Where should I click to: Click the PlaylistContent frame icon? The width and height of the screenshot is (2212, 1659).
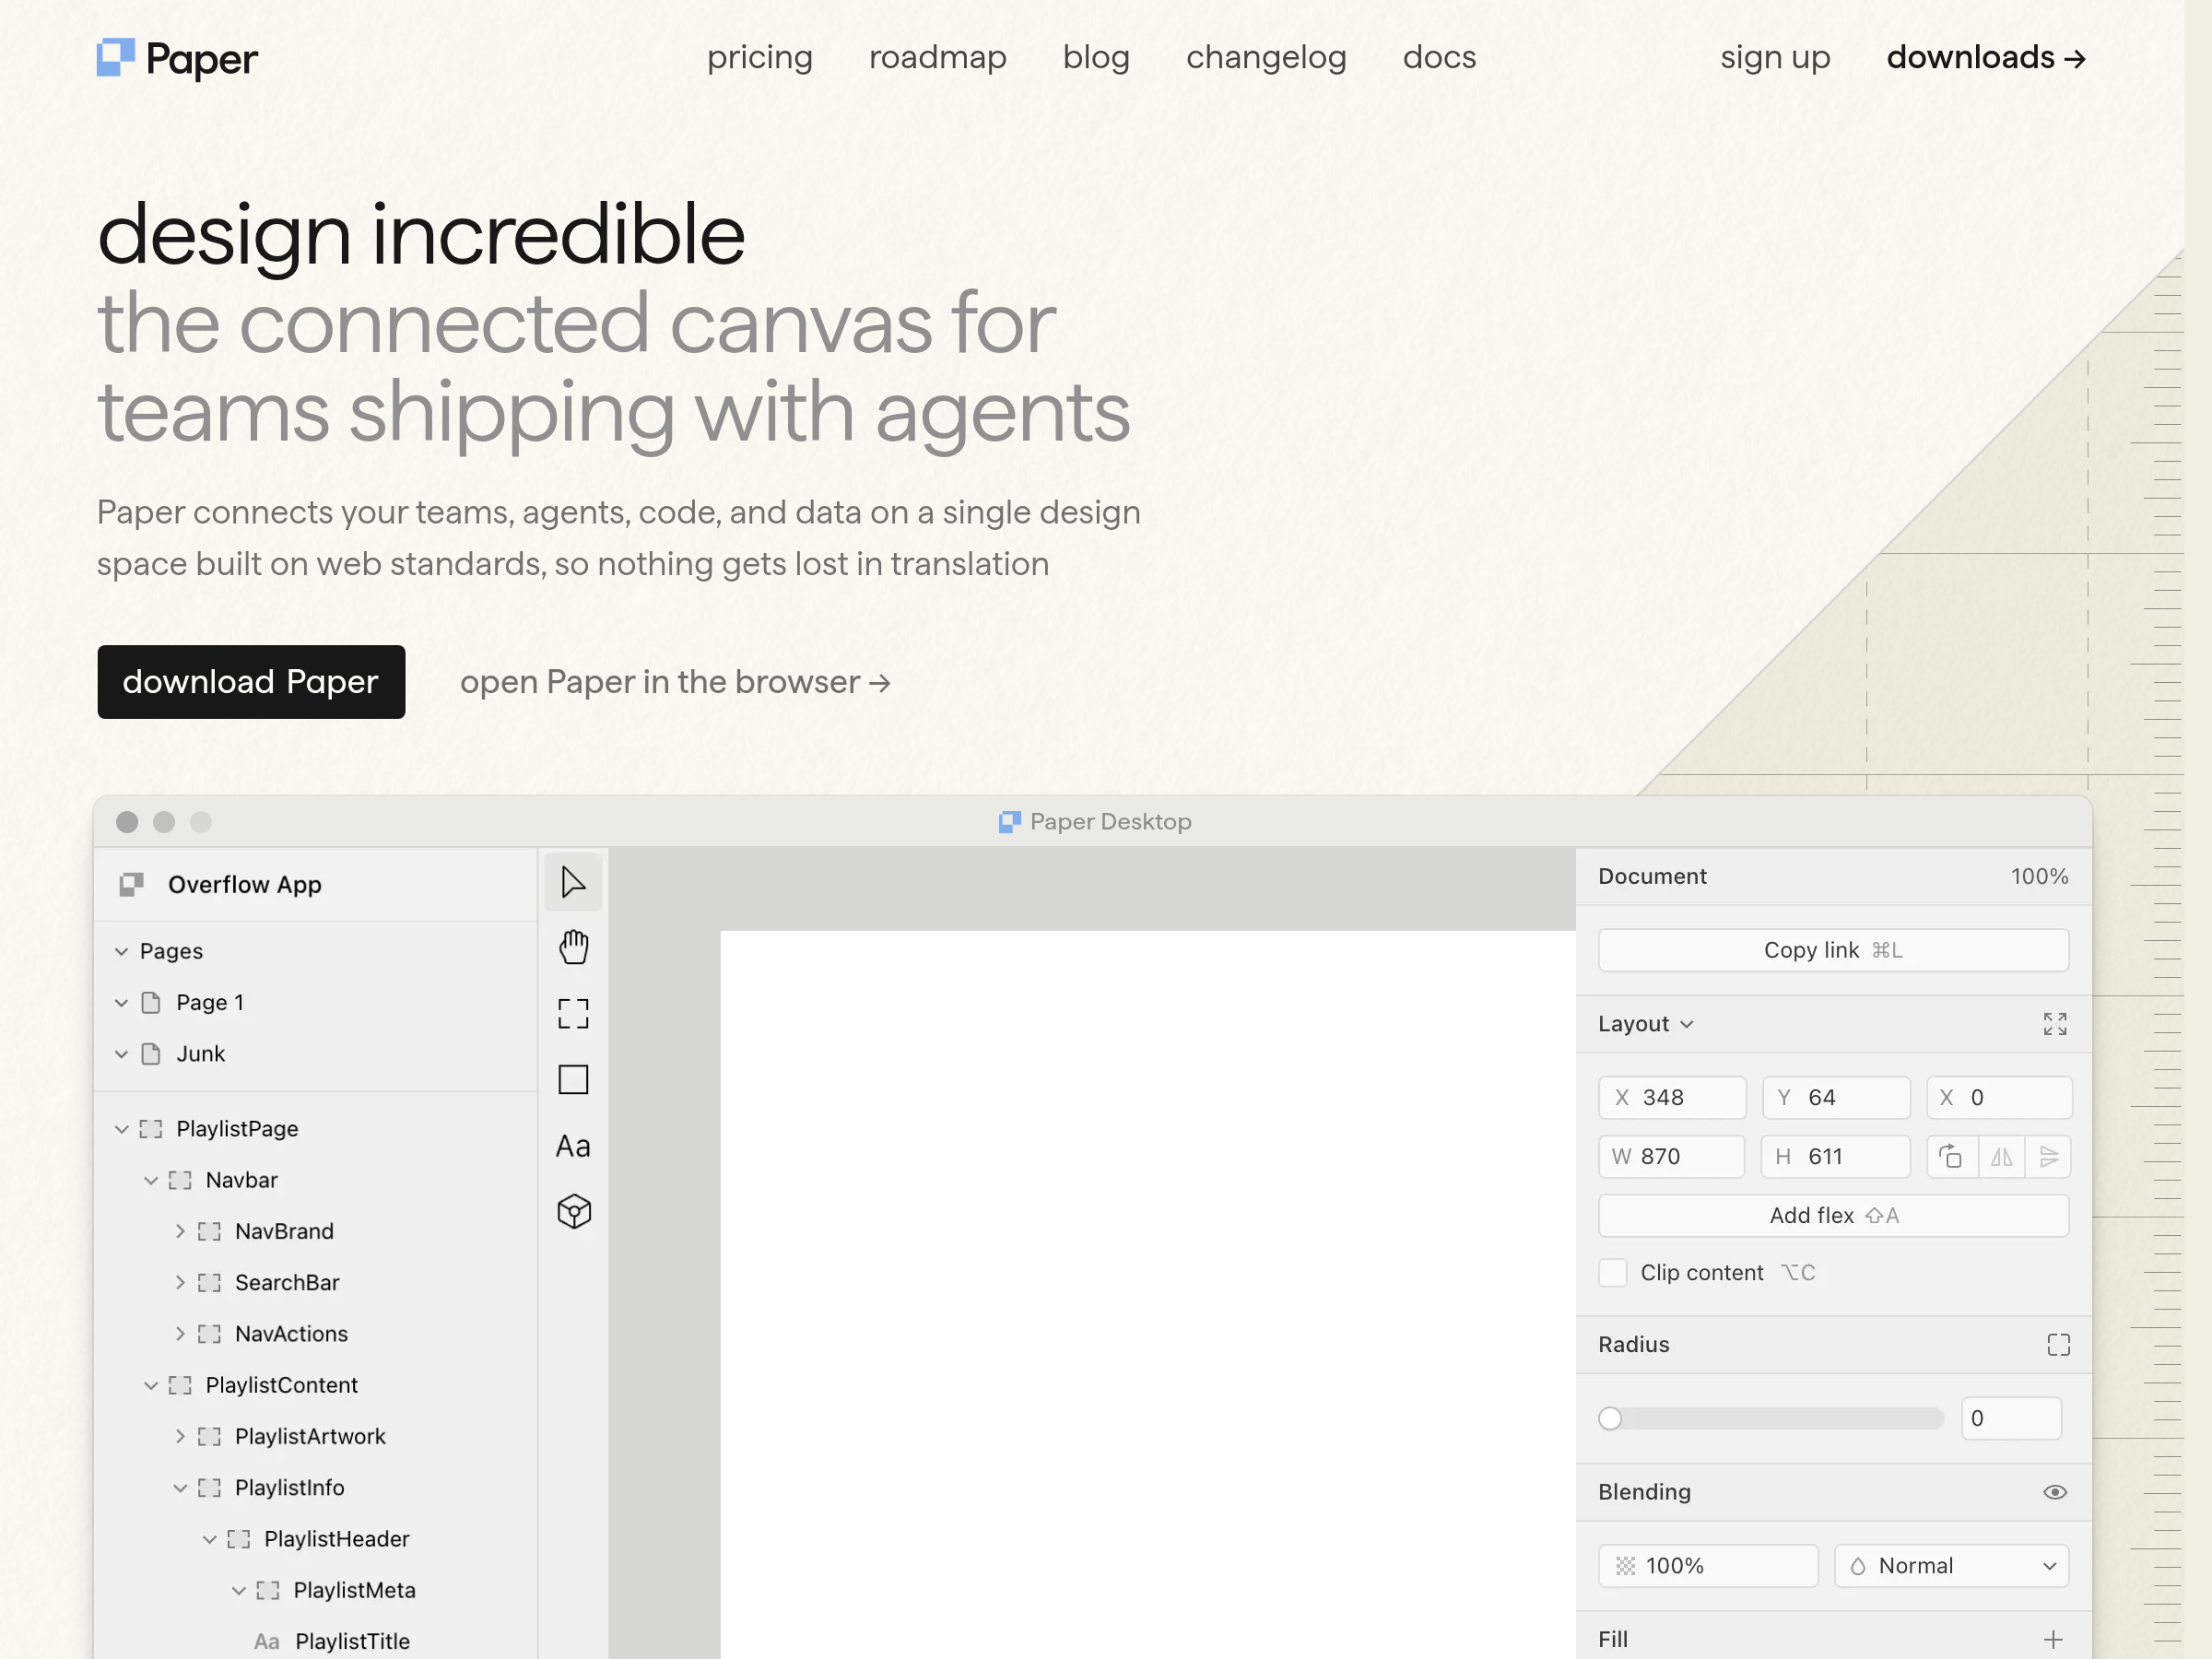coord(180,1385)
